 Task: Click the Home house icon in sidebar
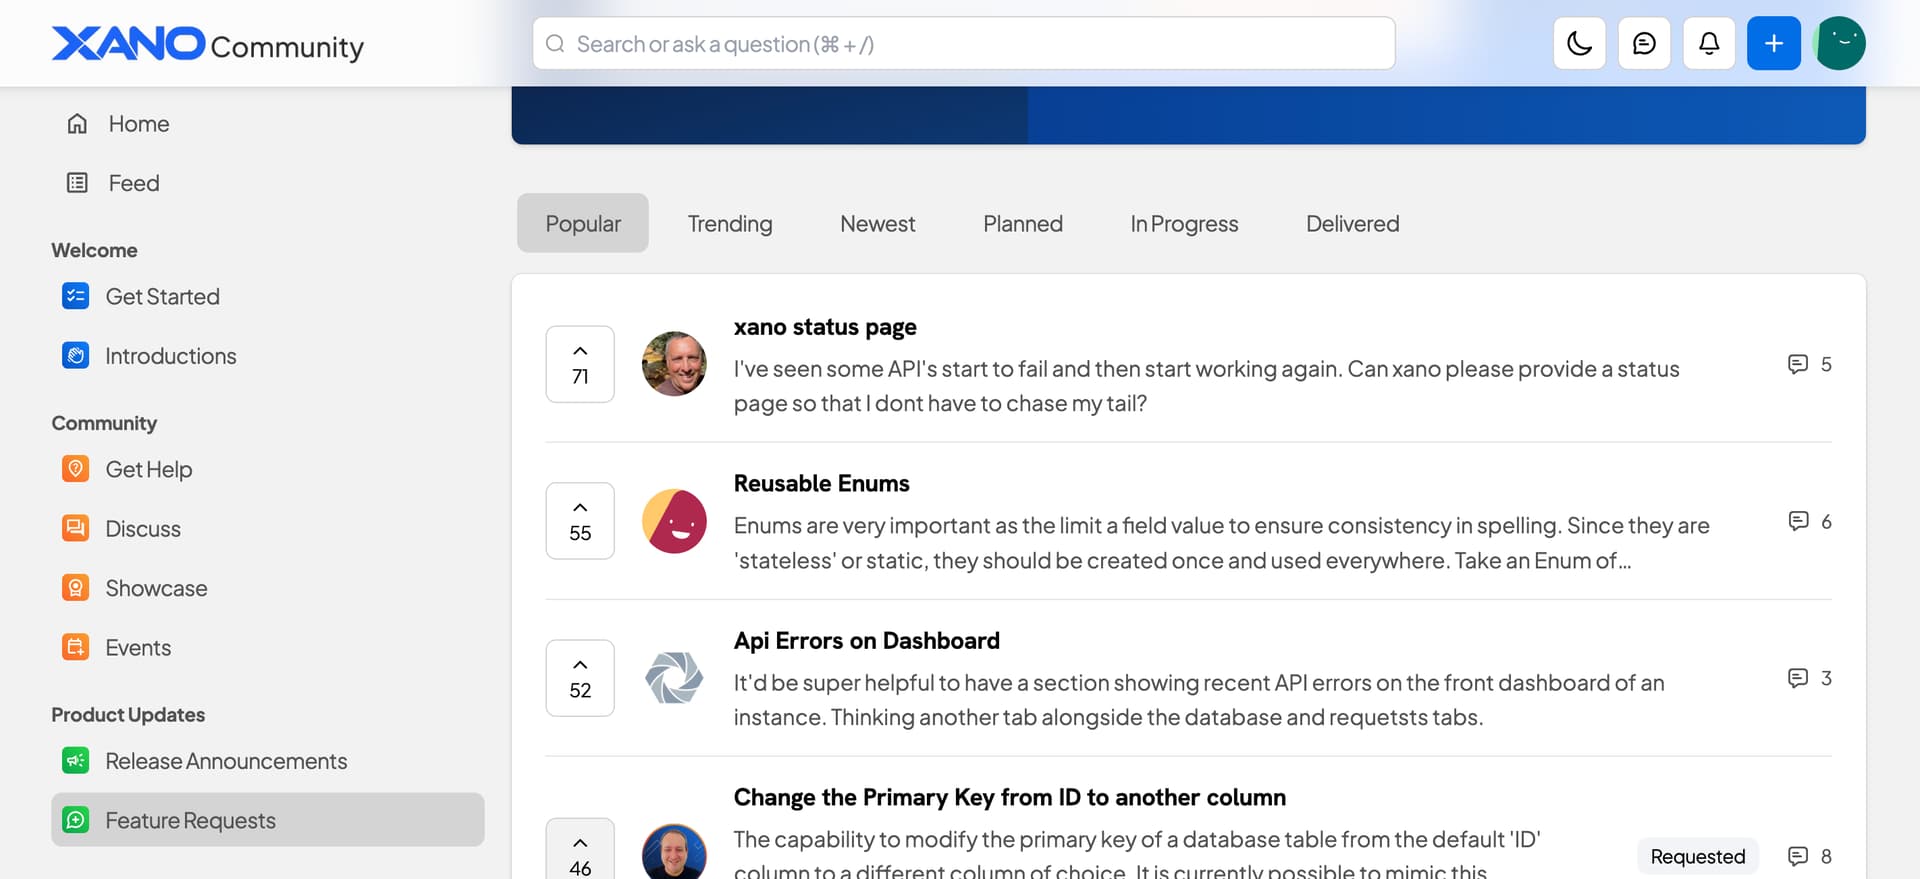[77, 124]
